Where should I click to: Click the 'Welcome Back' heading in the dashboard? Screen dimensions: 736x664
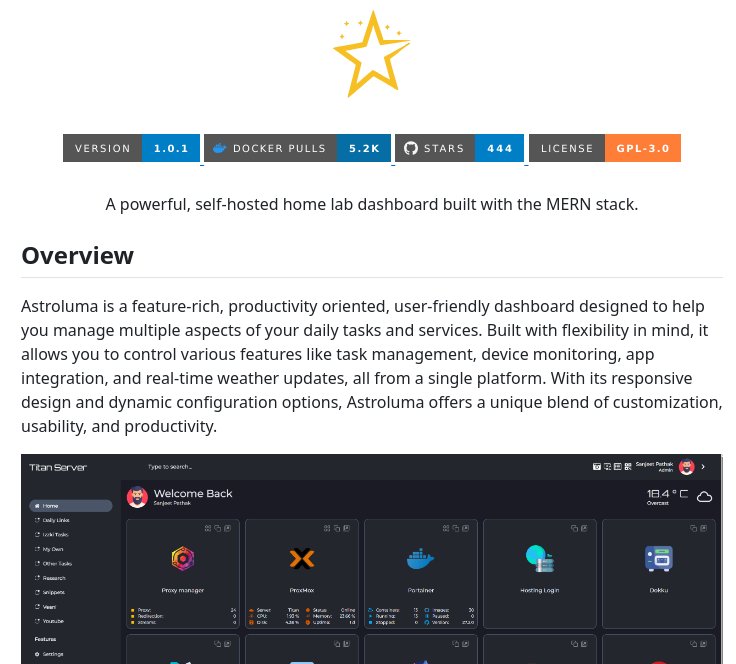pyautogui.click(x=193, y=494)
